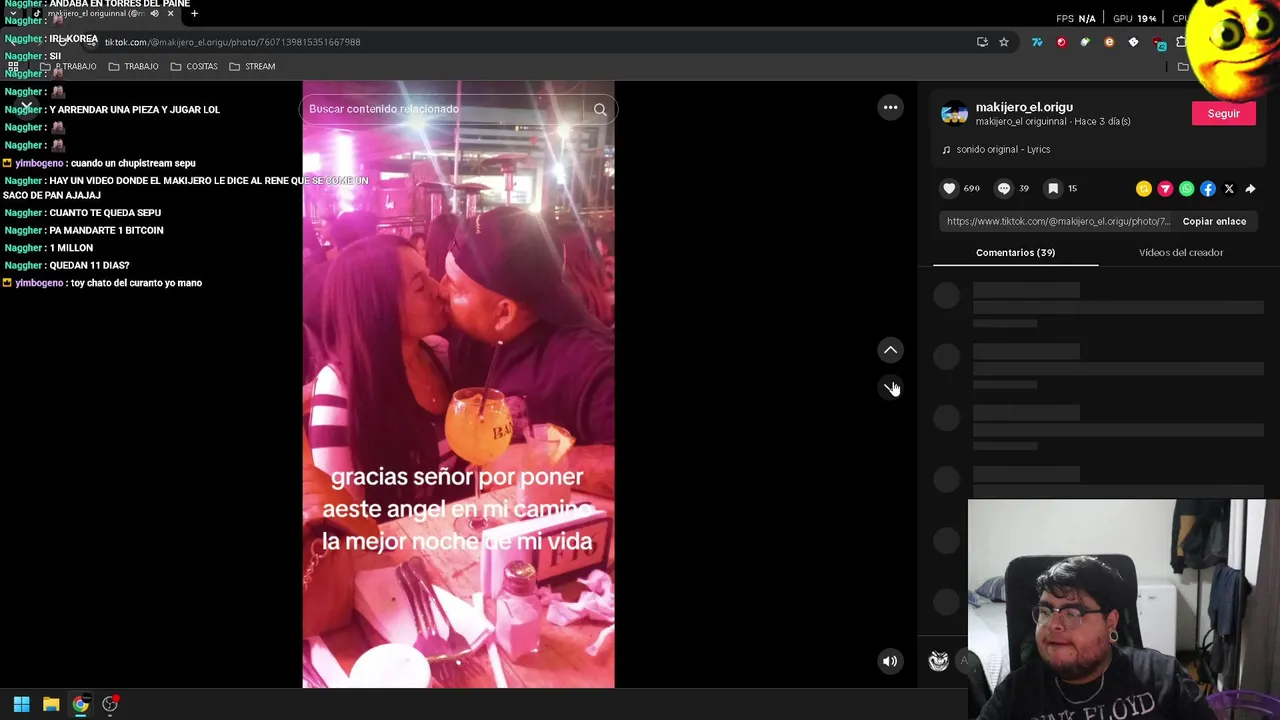Open the three-dots more options menu
Viewport: 1280px width, 720px height.
(890, 108)
